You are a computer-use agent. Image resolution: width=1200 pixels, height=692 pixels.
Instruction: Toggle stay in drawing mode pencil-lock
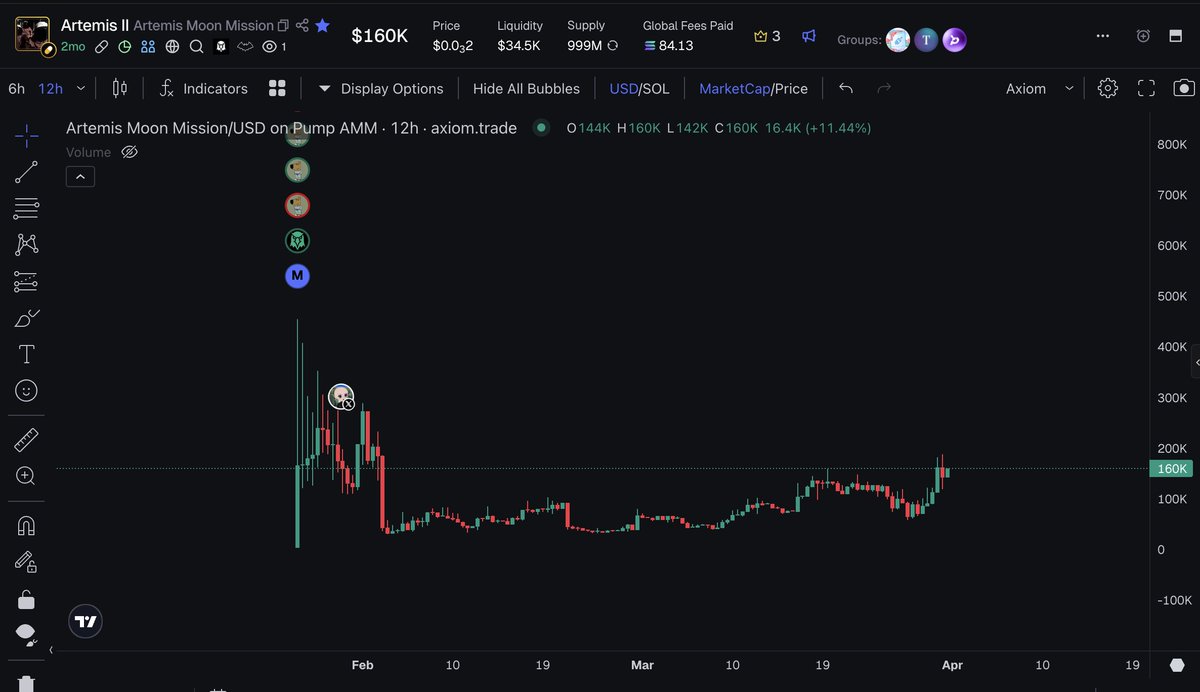[27, 562]
